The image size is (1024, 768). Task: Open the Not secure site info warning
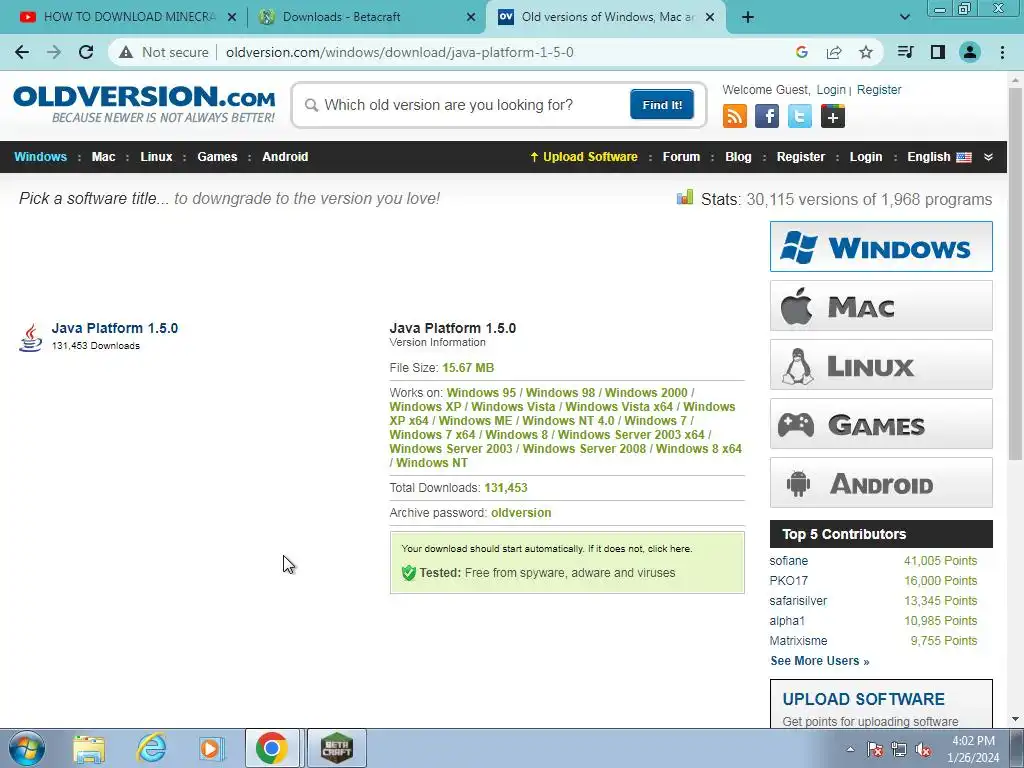tap(164, 52)
